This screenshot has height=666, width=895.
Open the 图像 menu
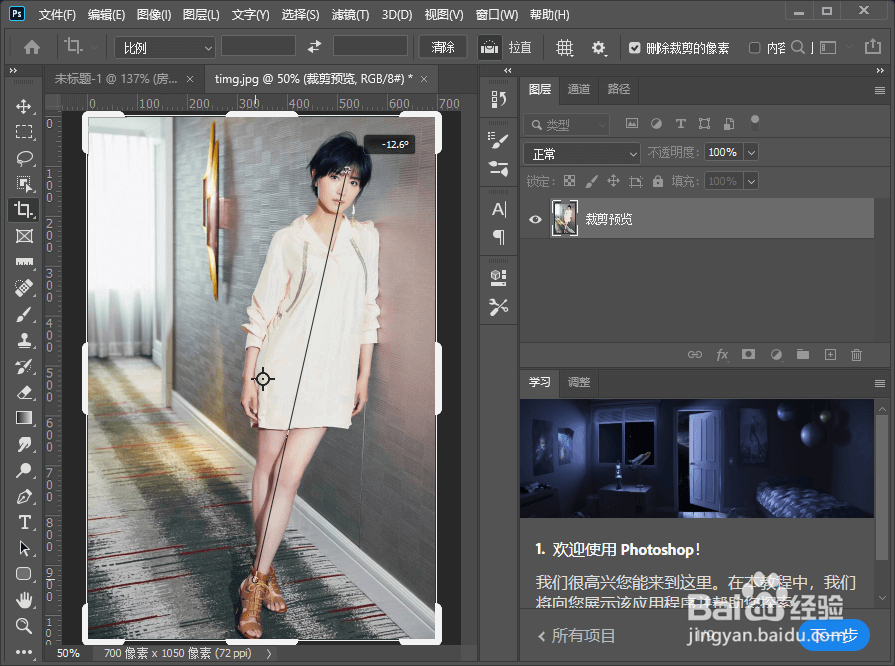[154, 15]
